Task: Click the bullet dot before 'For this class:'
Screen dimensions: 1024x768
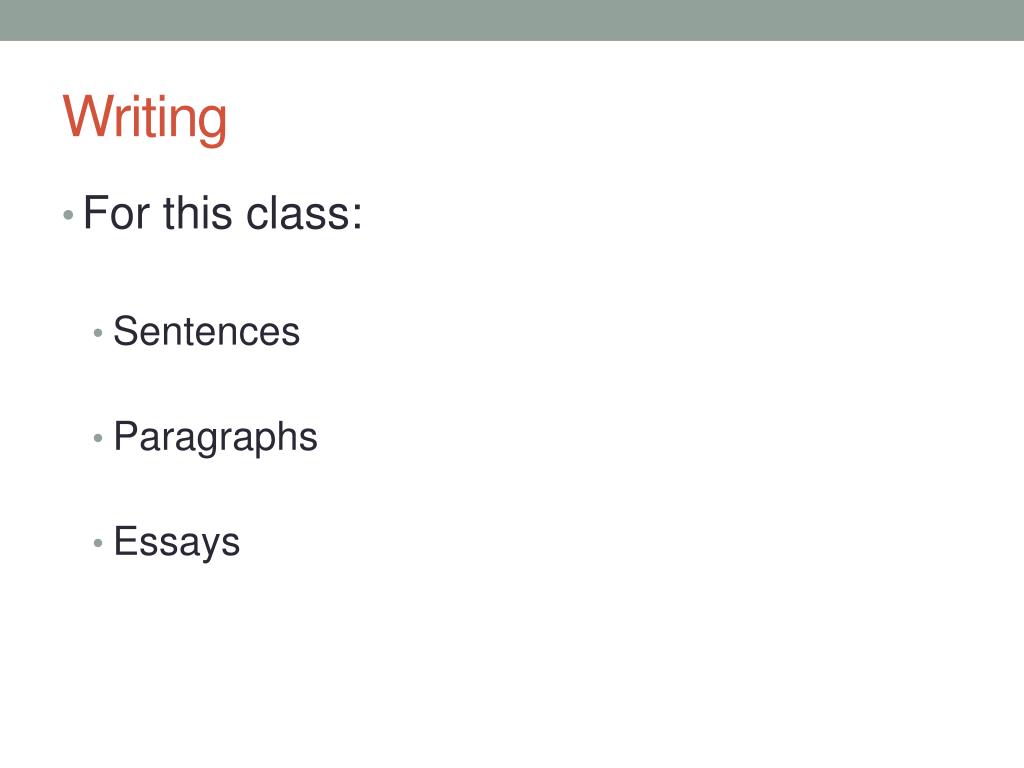Action: point(69,215)
